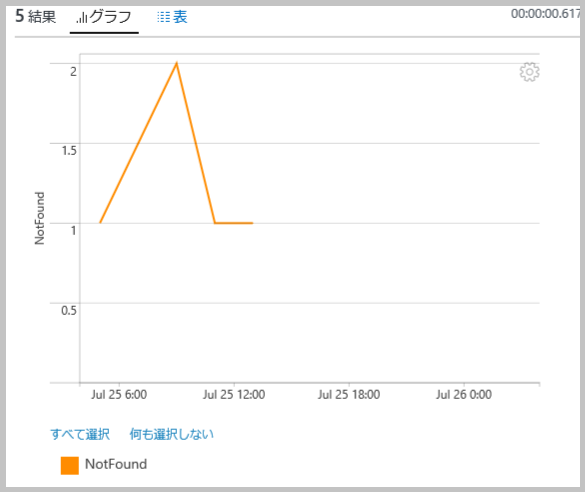This screenshot has width=585, height=492.
Task: Click the 1.5 y-axis value
Action: tap(69, 151)
